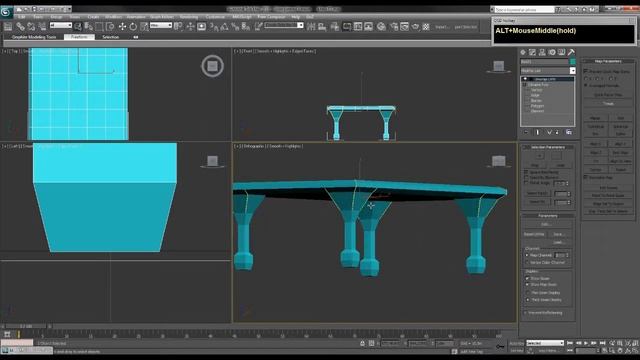Expand the Editable Poly stack entry
Image resolution: width=640 pixels, height=360 pixels.
pyautogui.click(x=525, y=84)
